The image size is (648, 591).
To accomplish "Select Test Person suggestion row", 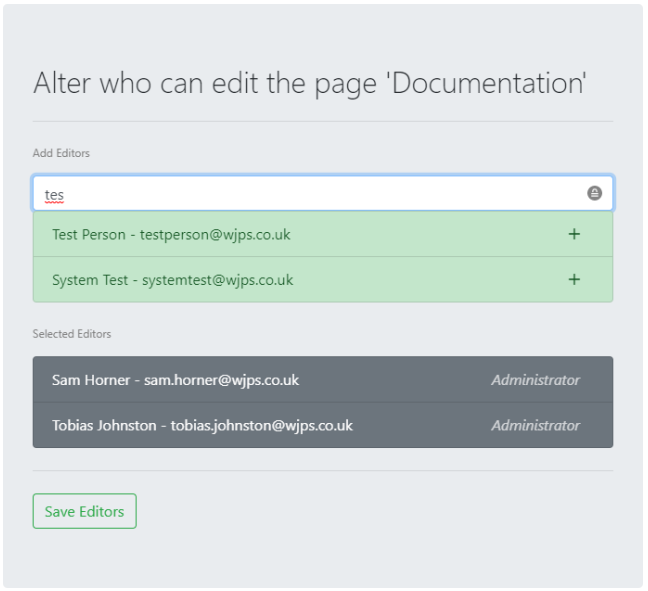I will (x=323, y=234).
